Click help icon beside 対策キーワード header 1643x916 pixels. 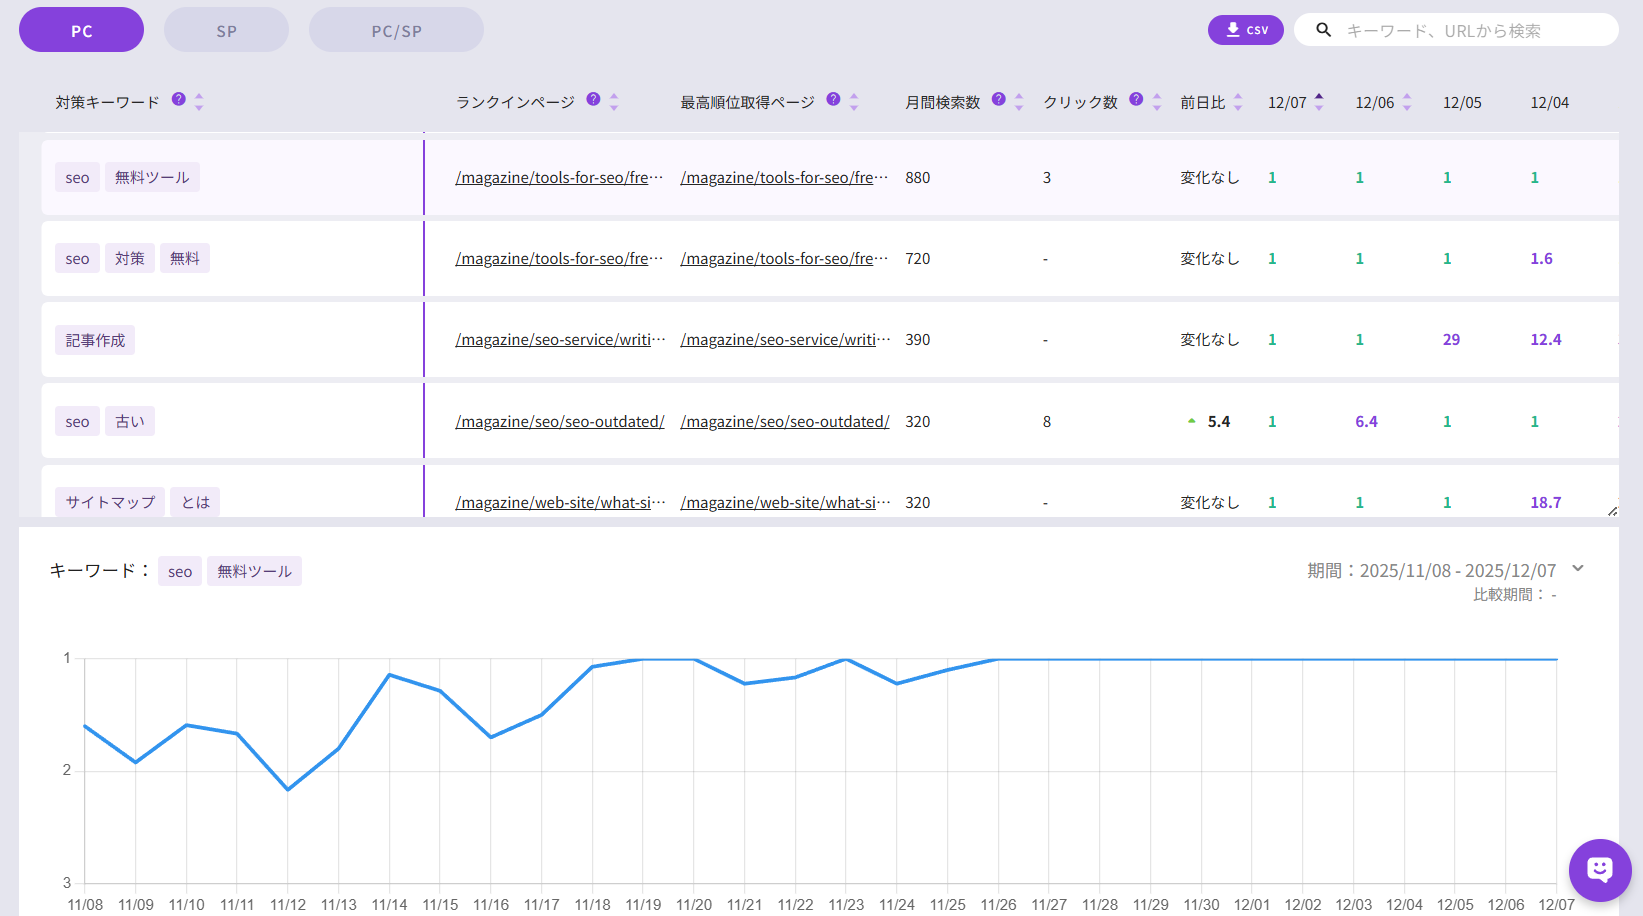[178, 99]
